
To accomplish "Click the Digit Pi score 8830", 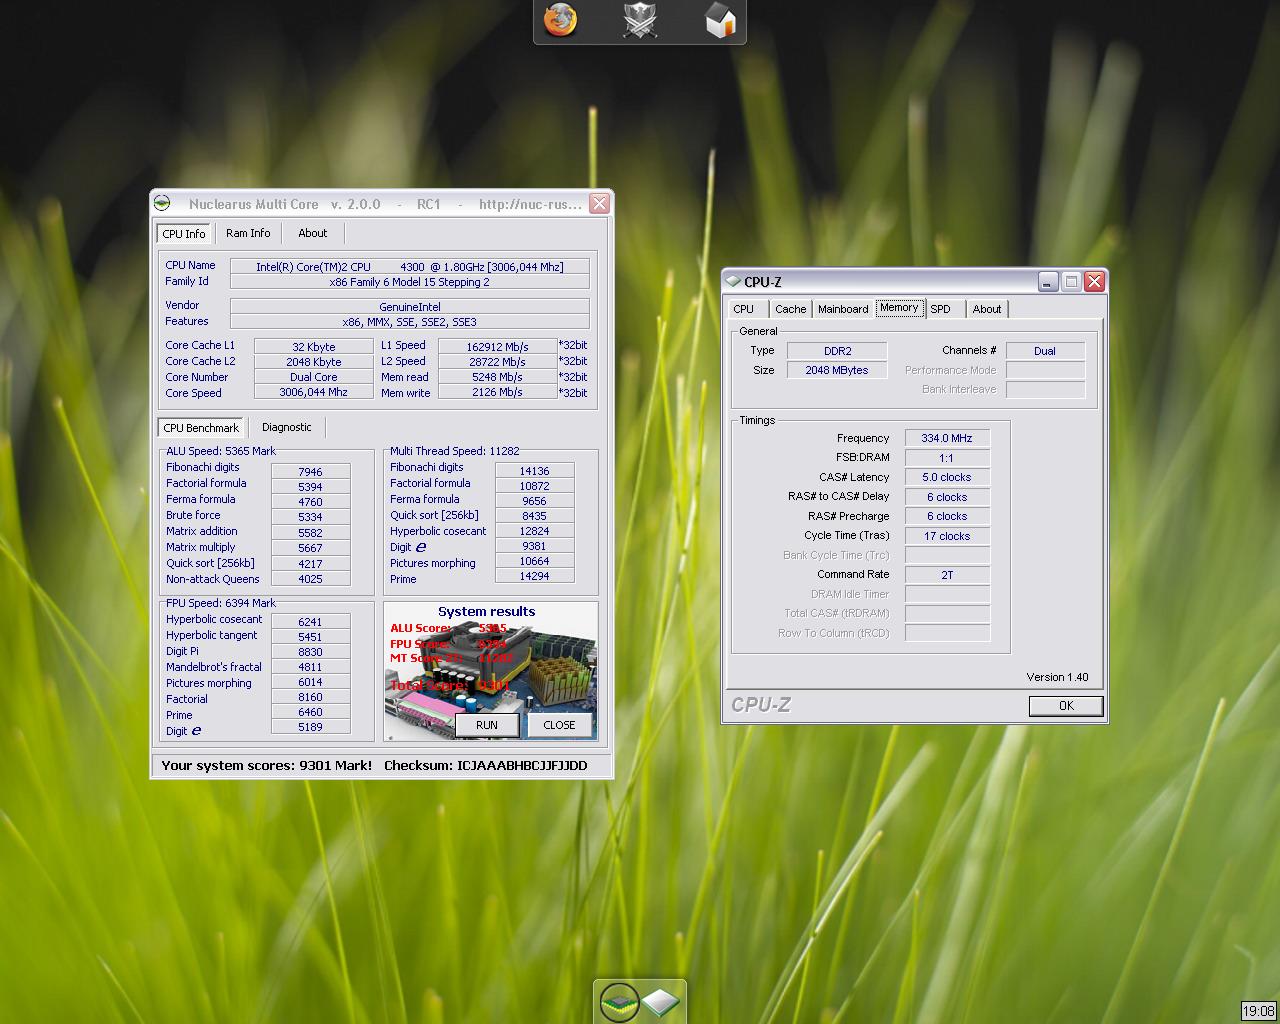I will pyautogui.click(x=311, y=651).
